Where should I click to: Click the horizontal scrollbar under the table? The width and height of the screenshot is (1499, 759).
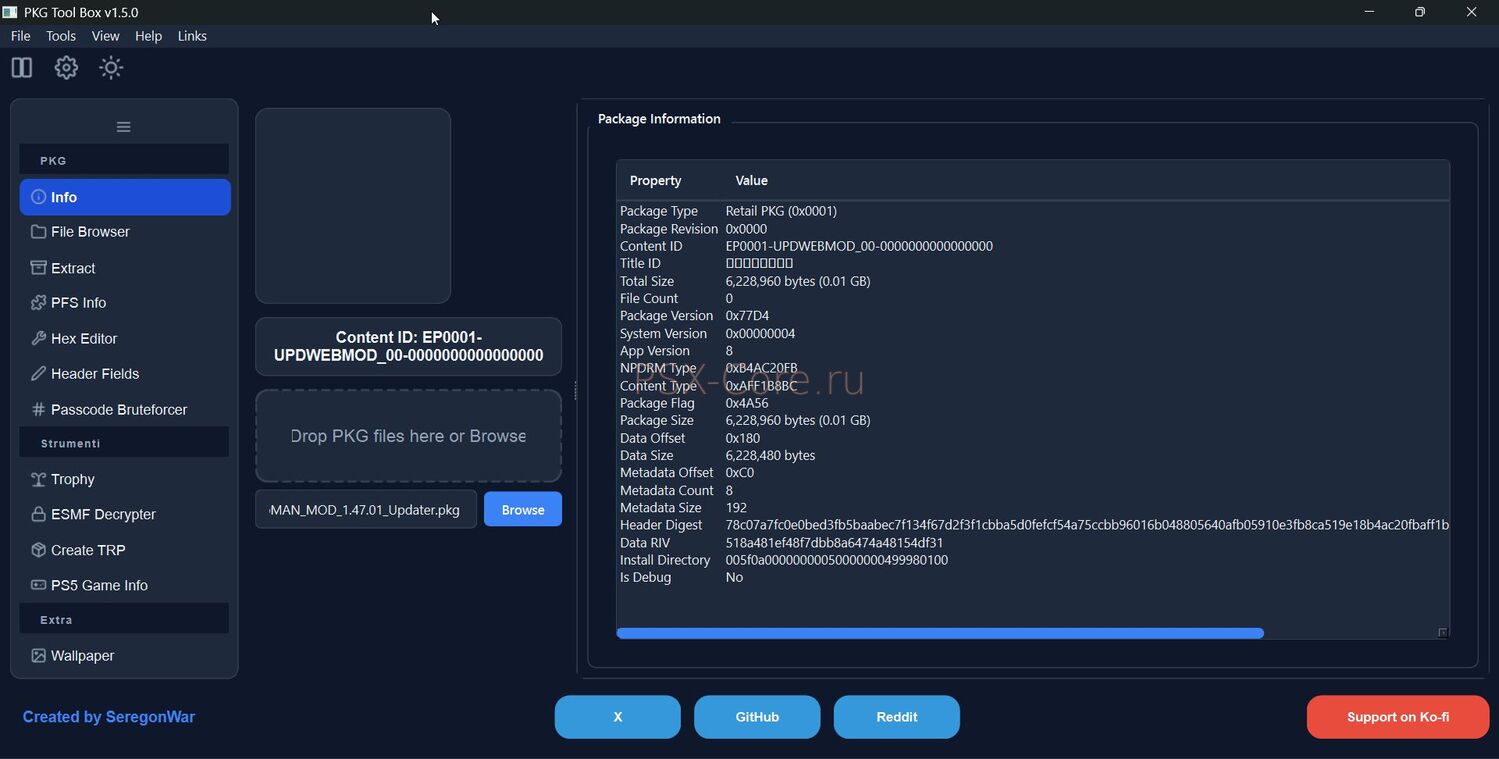pyautogui.click(x=940, y=633)
